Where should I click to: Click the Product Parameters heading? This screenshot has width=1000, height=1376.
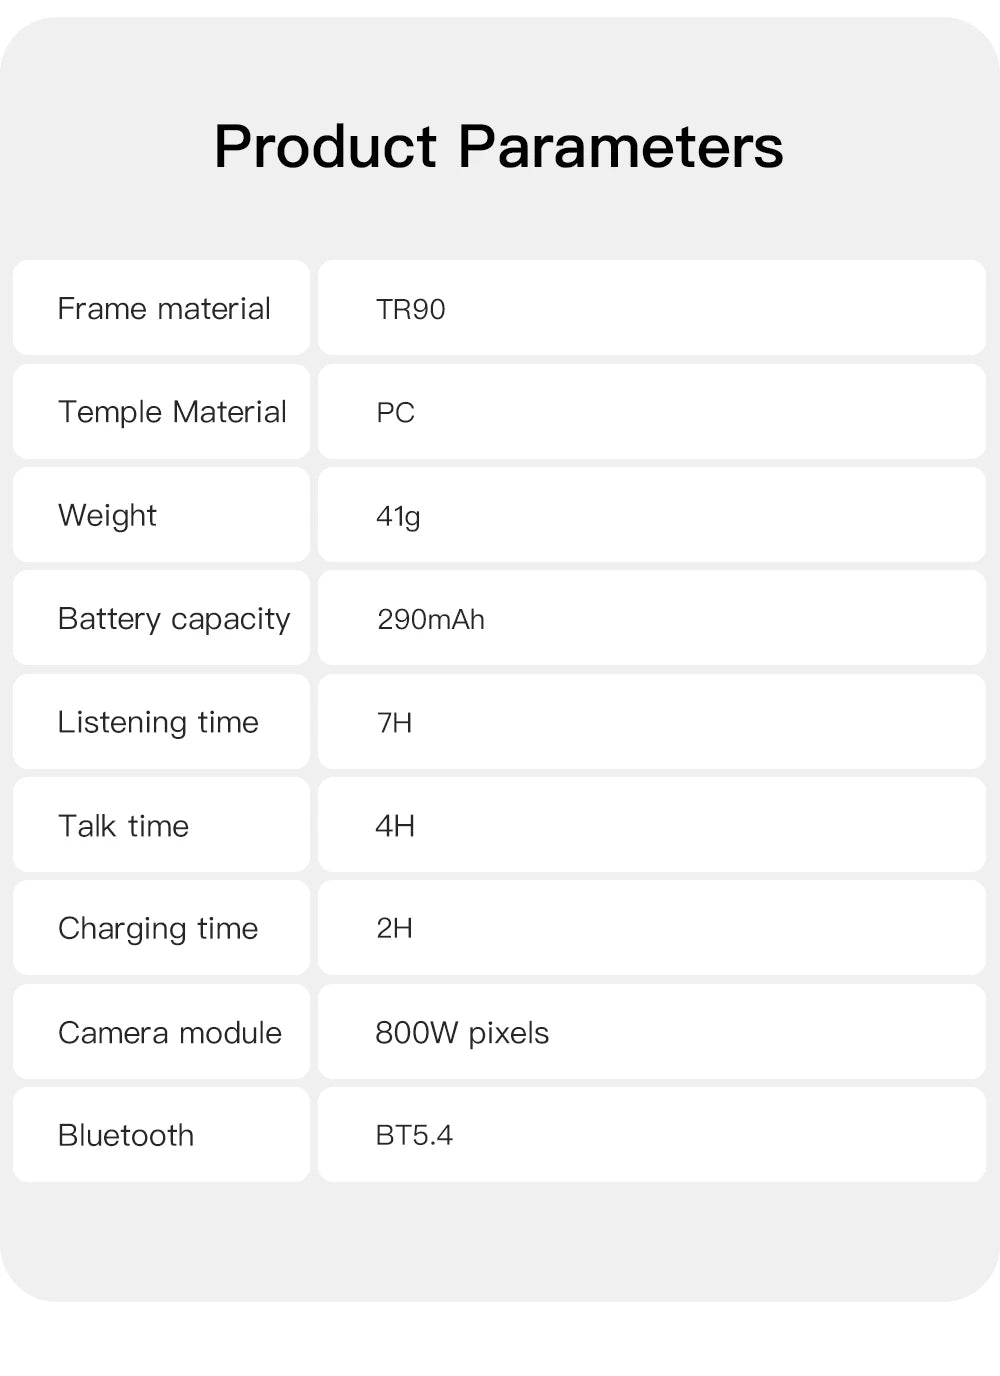[x=498, y=146]
